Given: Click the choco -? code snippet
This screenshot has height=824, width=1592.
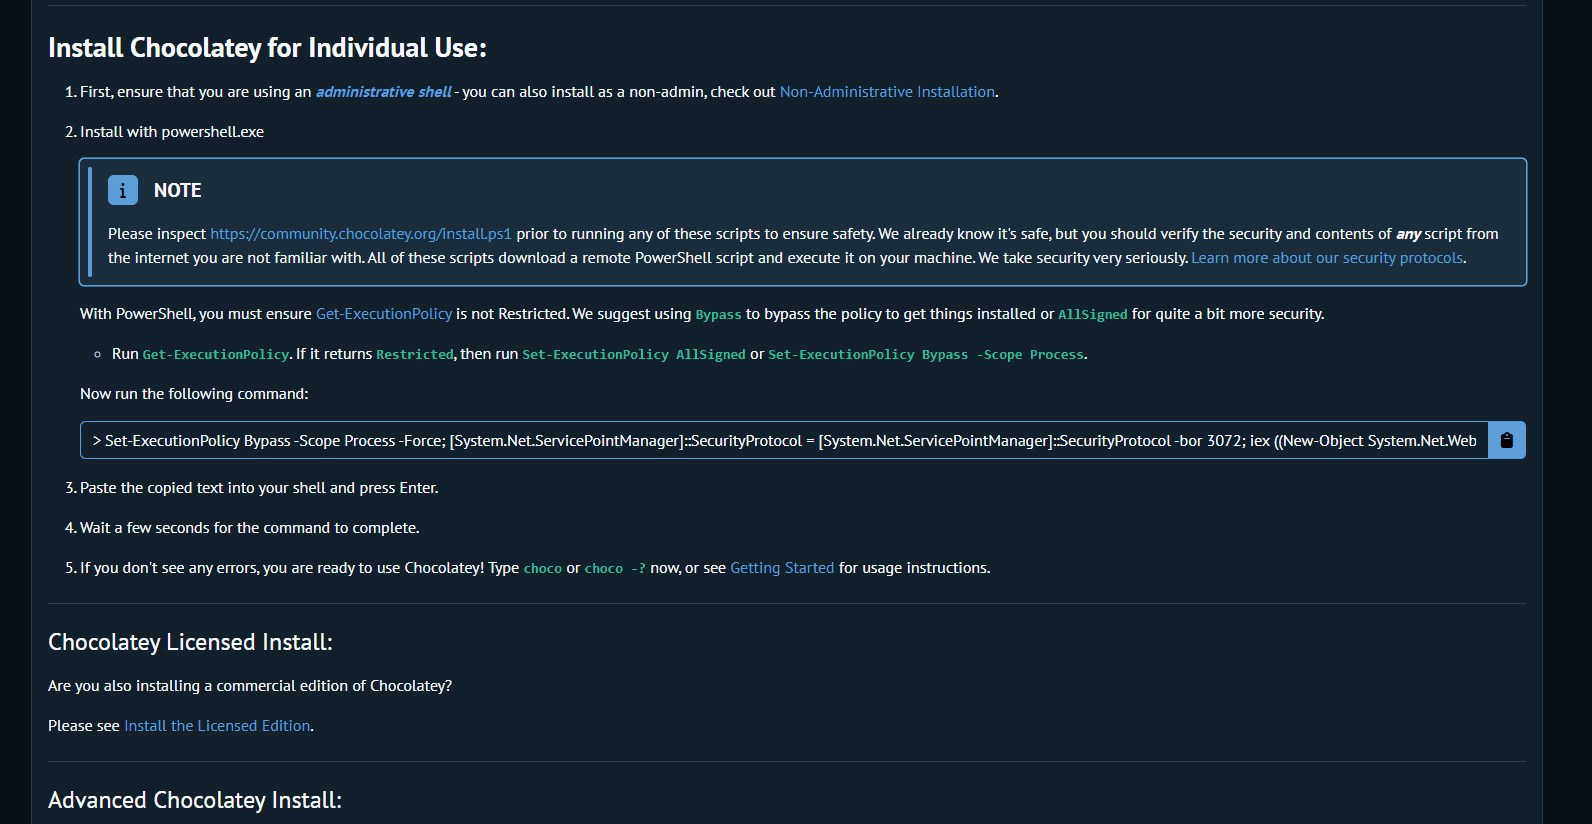Looking at the screenshot, I should pyautogui.click(x=615, y=569).
